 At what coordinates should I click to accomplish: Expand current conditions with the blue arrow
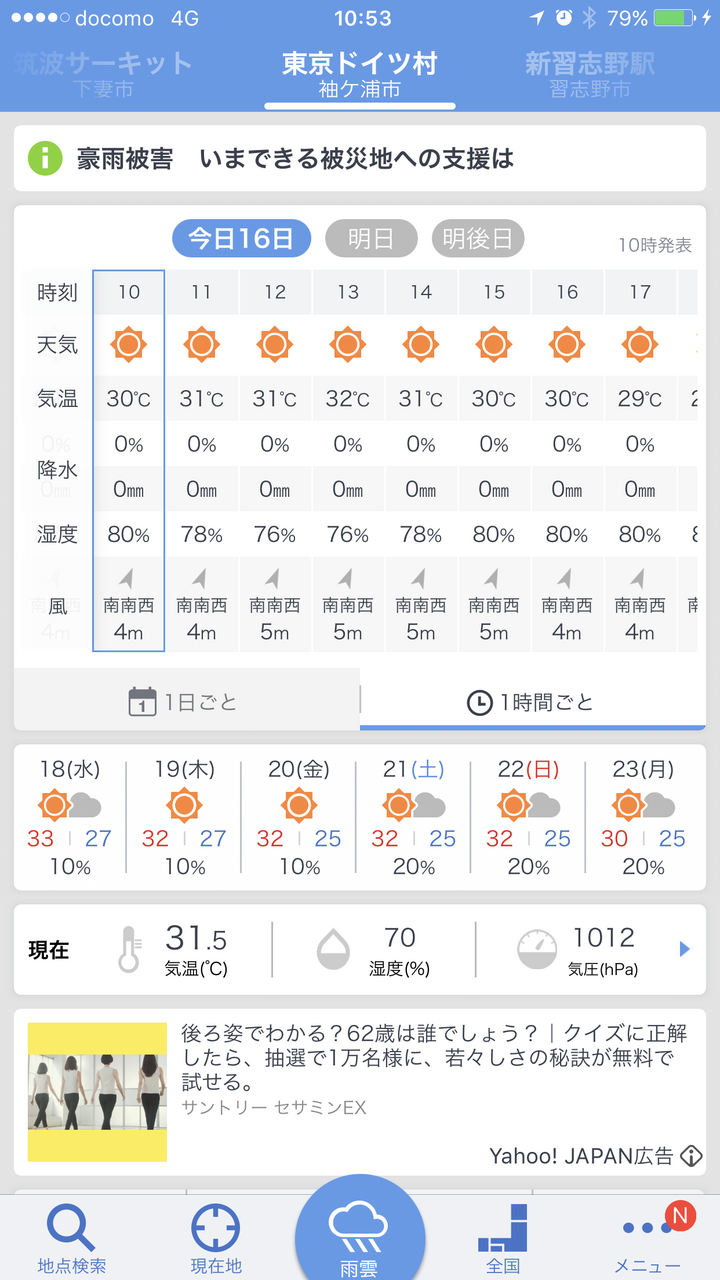click(x=685, y=949)
